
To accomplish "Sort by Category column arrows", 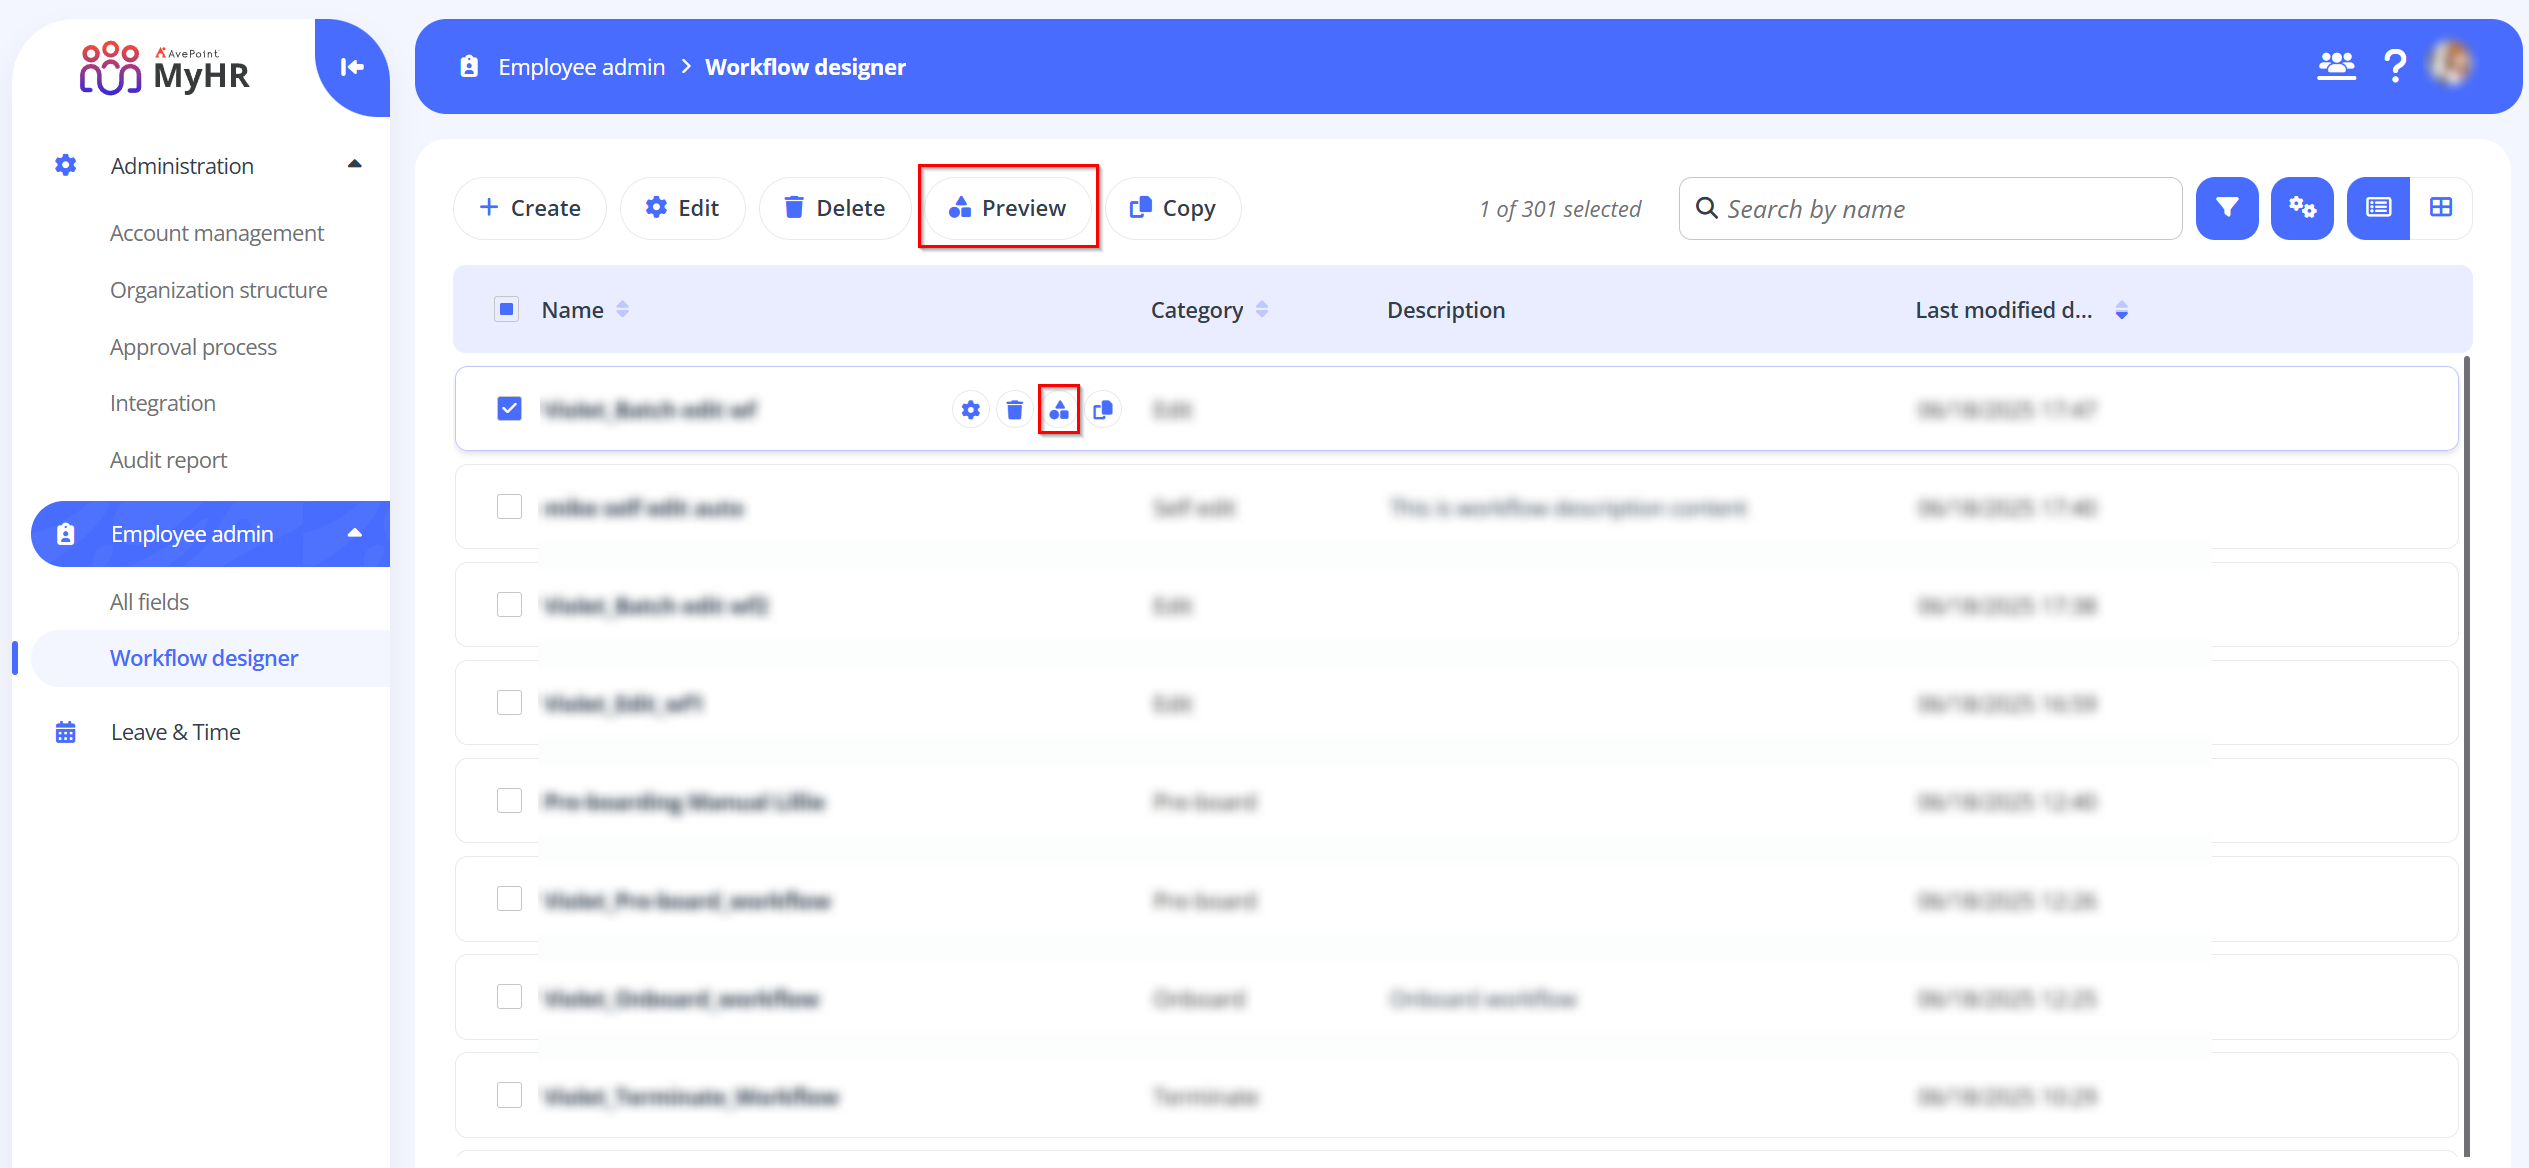I will 1262,309.
